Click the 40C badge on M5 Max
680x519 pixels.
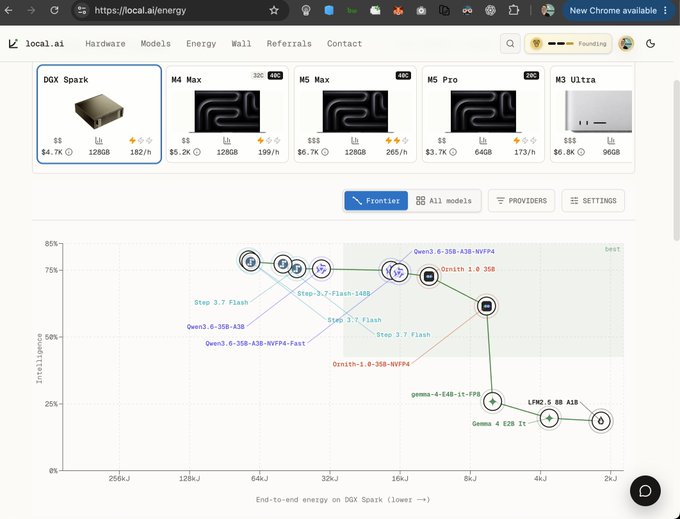tap(403, 75)
